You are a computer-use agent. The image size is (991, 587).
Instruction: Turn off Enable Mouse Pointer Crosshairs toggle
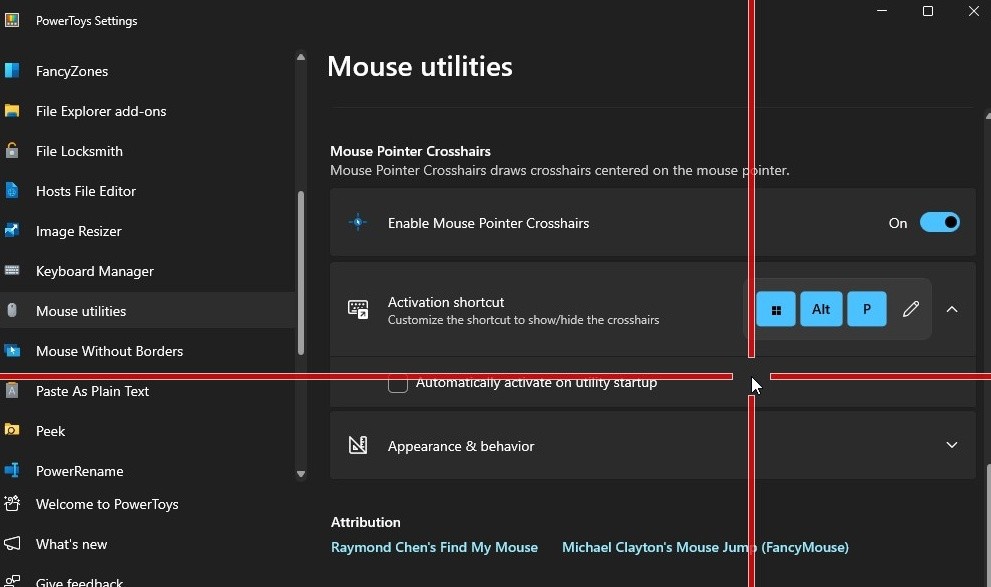(x=939, y=222)
